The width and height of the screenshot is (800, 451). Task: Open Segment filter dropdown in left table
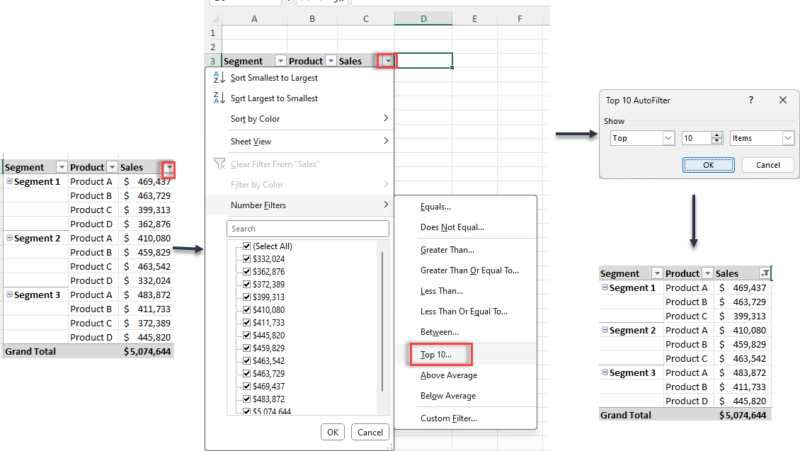click(x=62, y=167)
